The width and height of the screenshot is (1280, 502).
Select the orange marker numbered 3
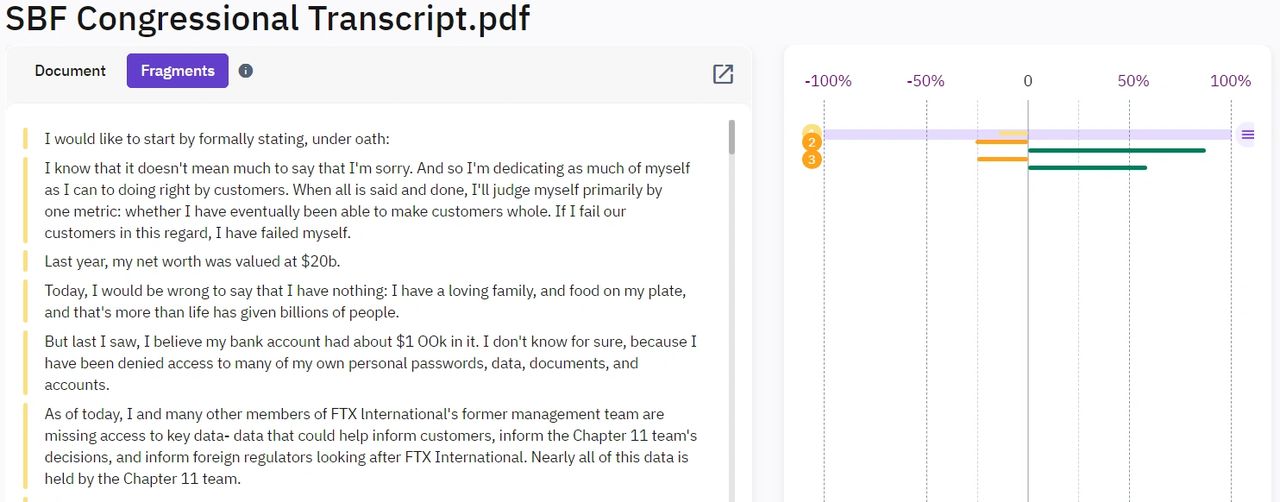[812, 159]
